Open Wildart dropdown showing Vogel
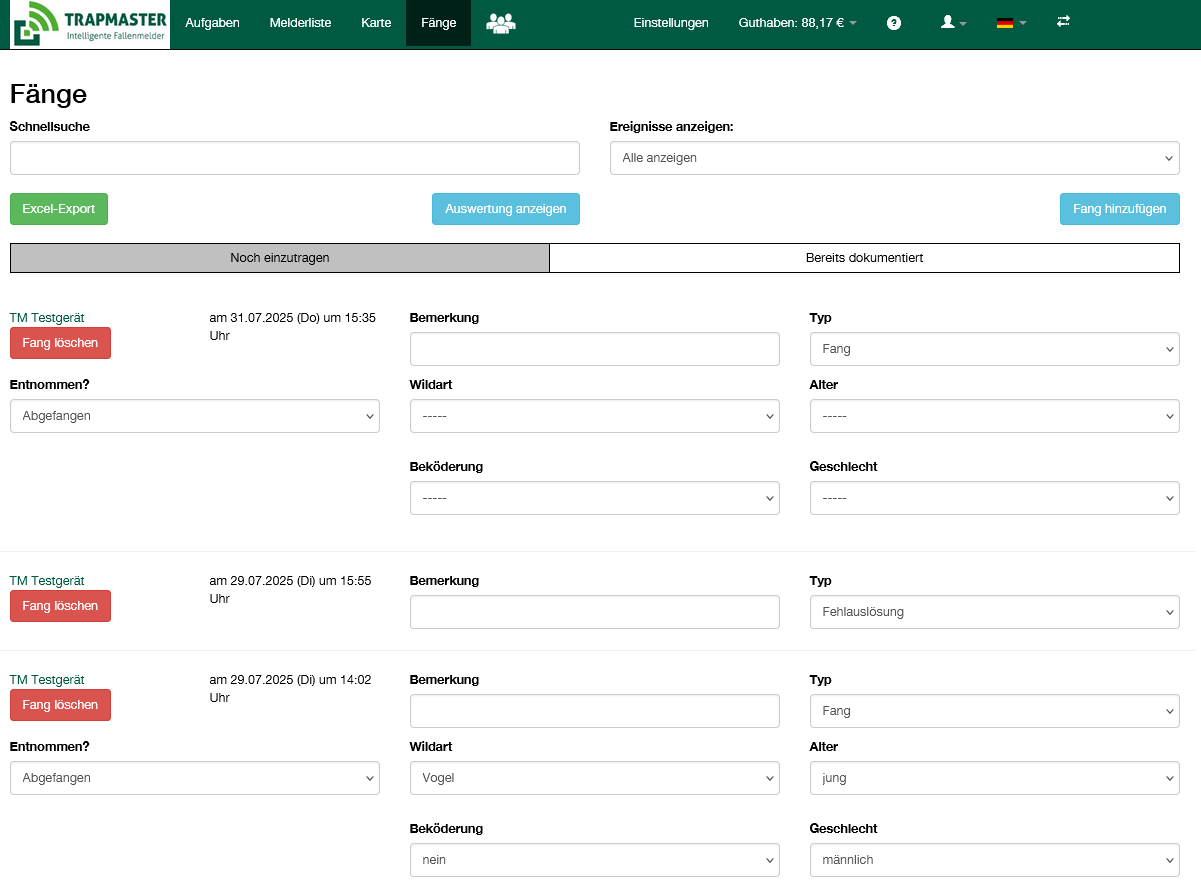Image resolution: width=1201 pixels, height=887 pixels. [594, 778]
